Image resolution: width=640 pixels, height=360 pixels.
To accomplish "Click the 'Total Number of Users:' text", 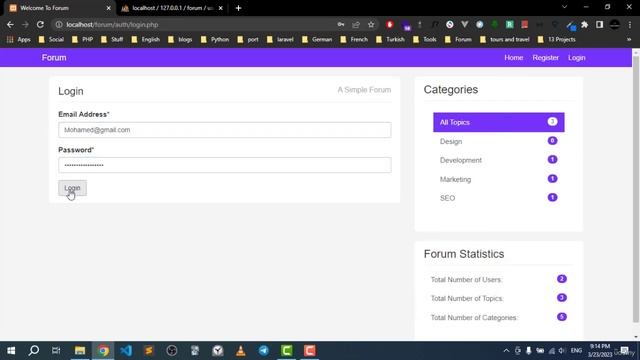I will click(466, 280).
